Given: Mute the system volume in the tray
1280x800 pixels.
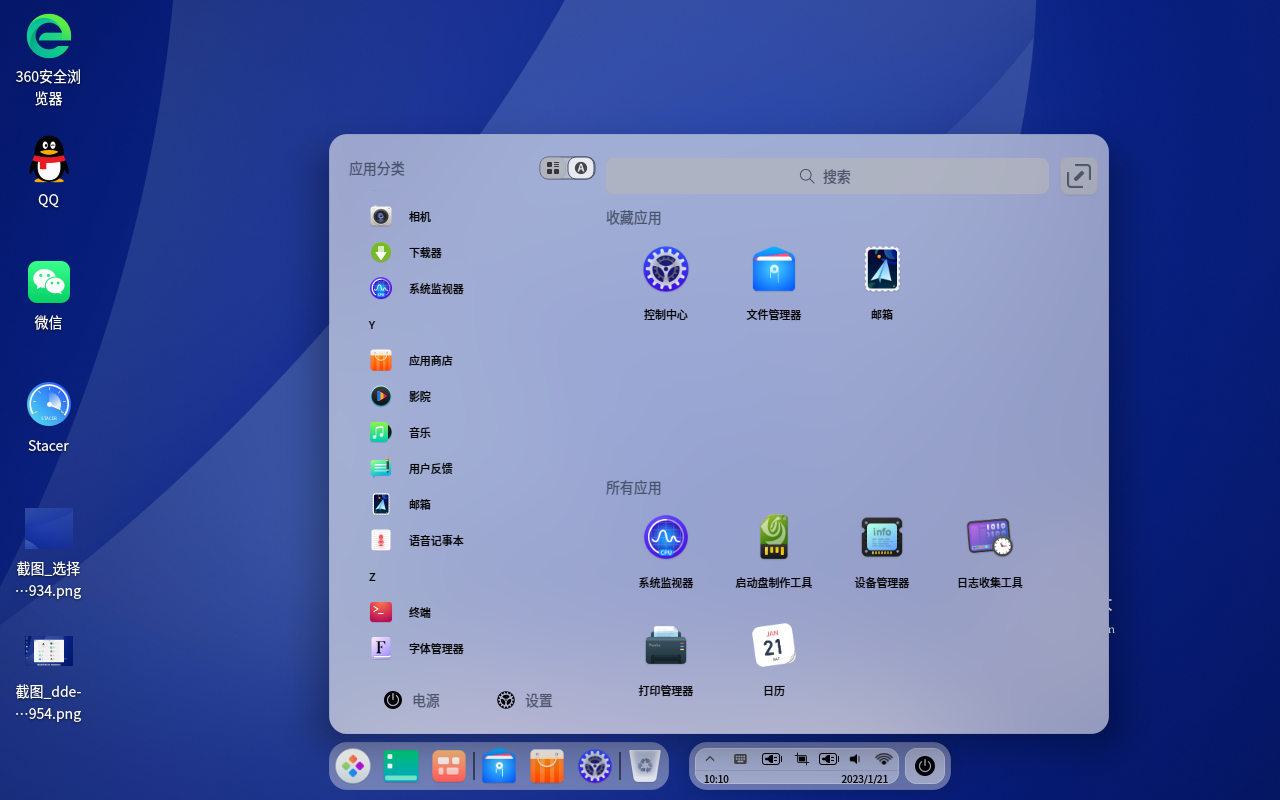Looking at the screenshot, I should 854,758.
